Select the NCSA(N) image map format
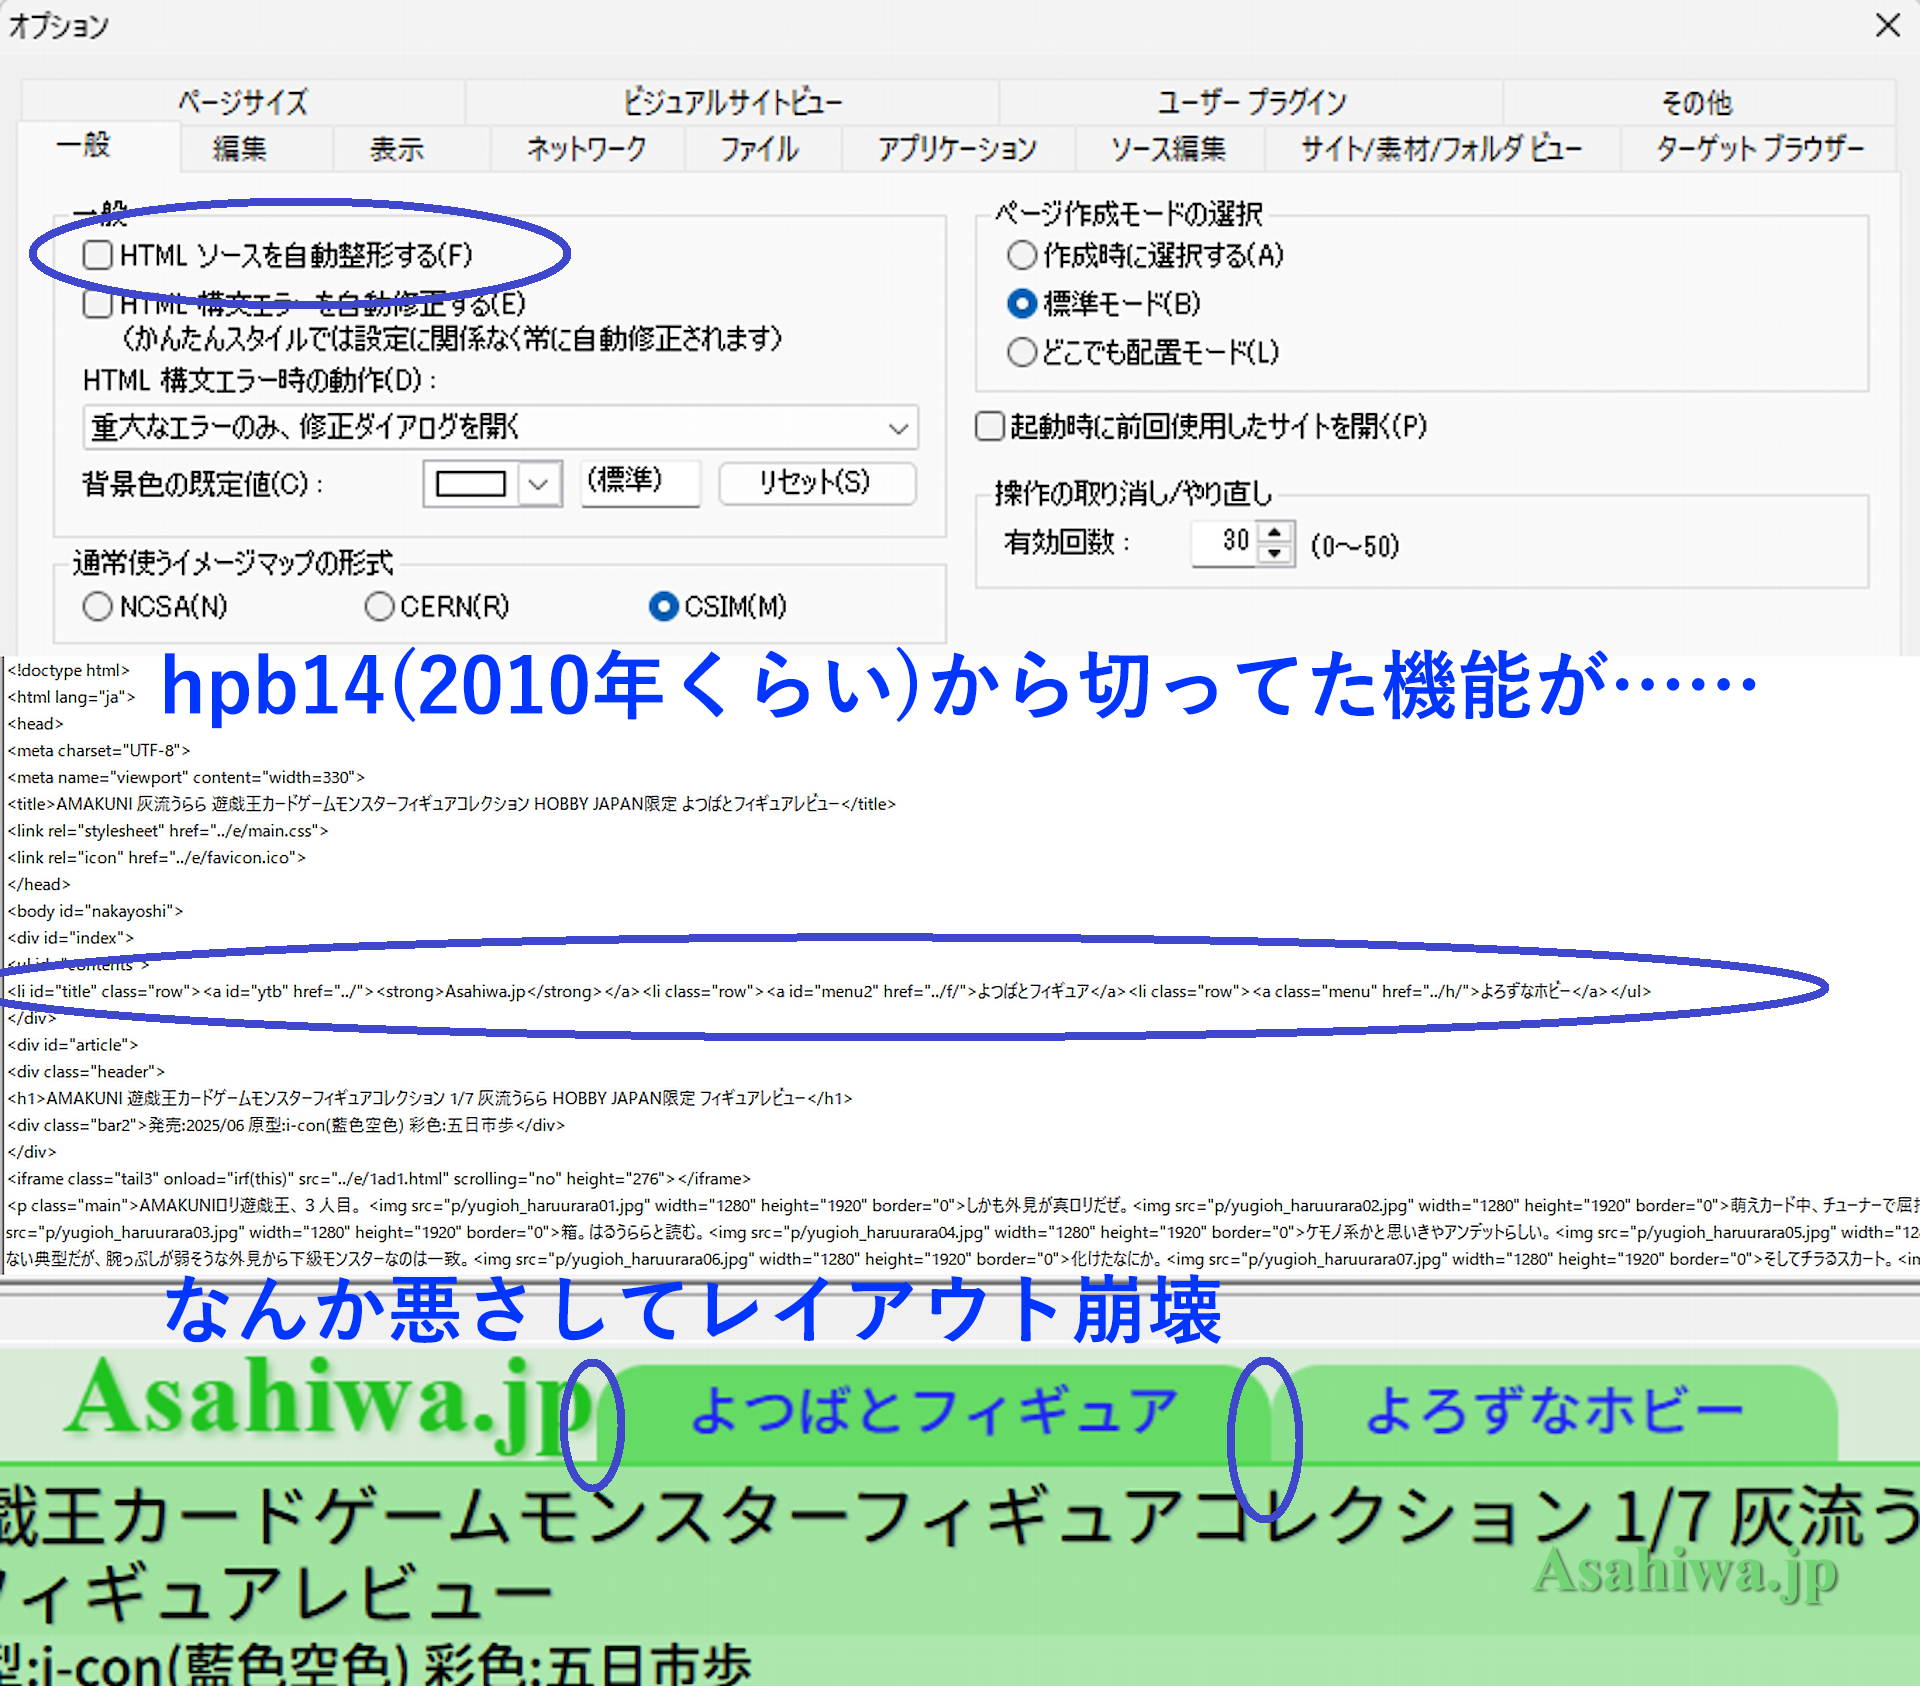The width and height of the screenshot is (1920, 1686). pos(98,606)
